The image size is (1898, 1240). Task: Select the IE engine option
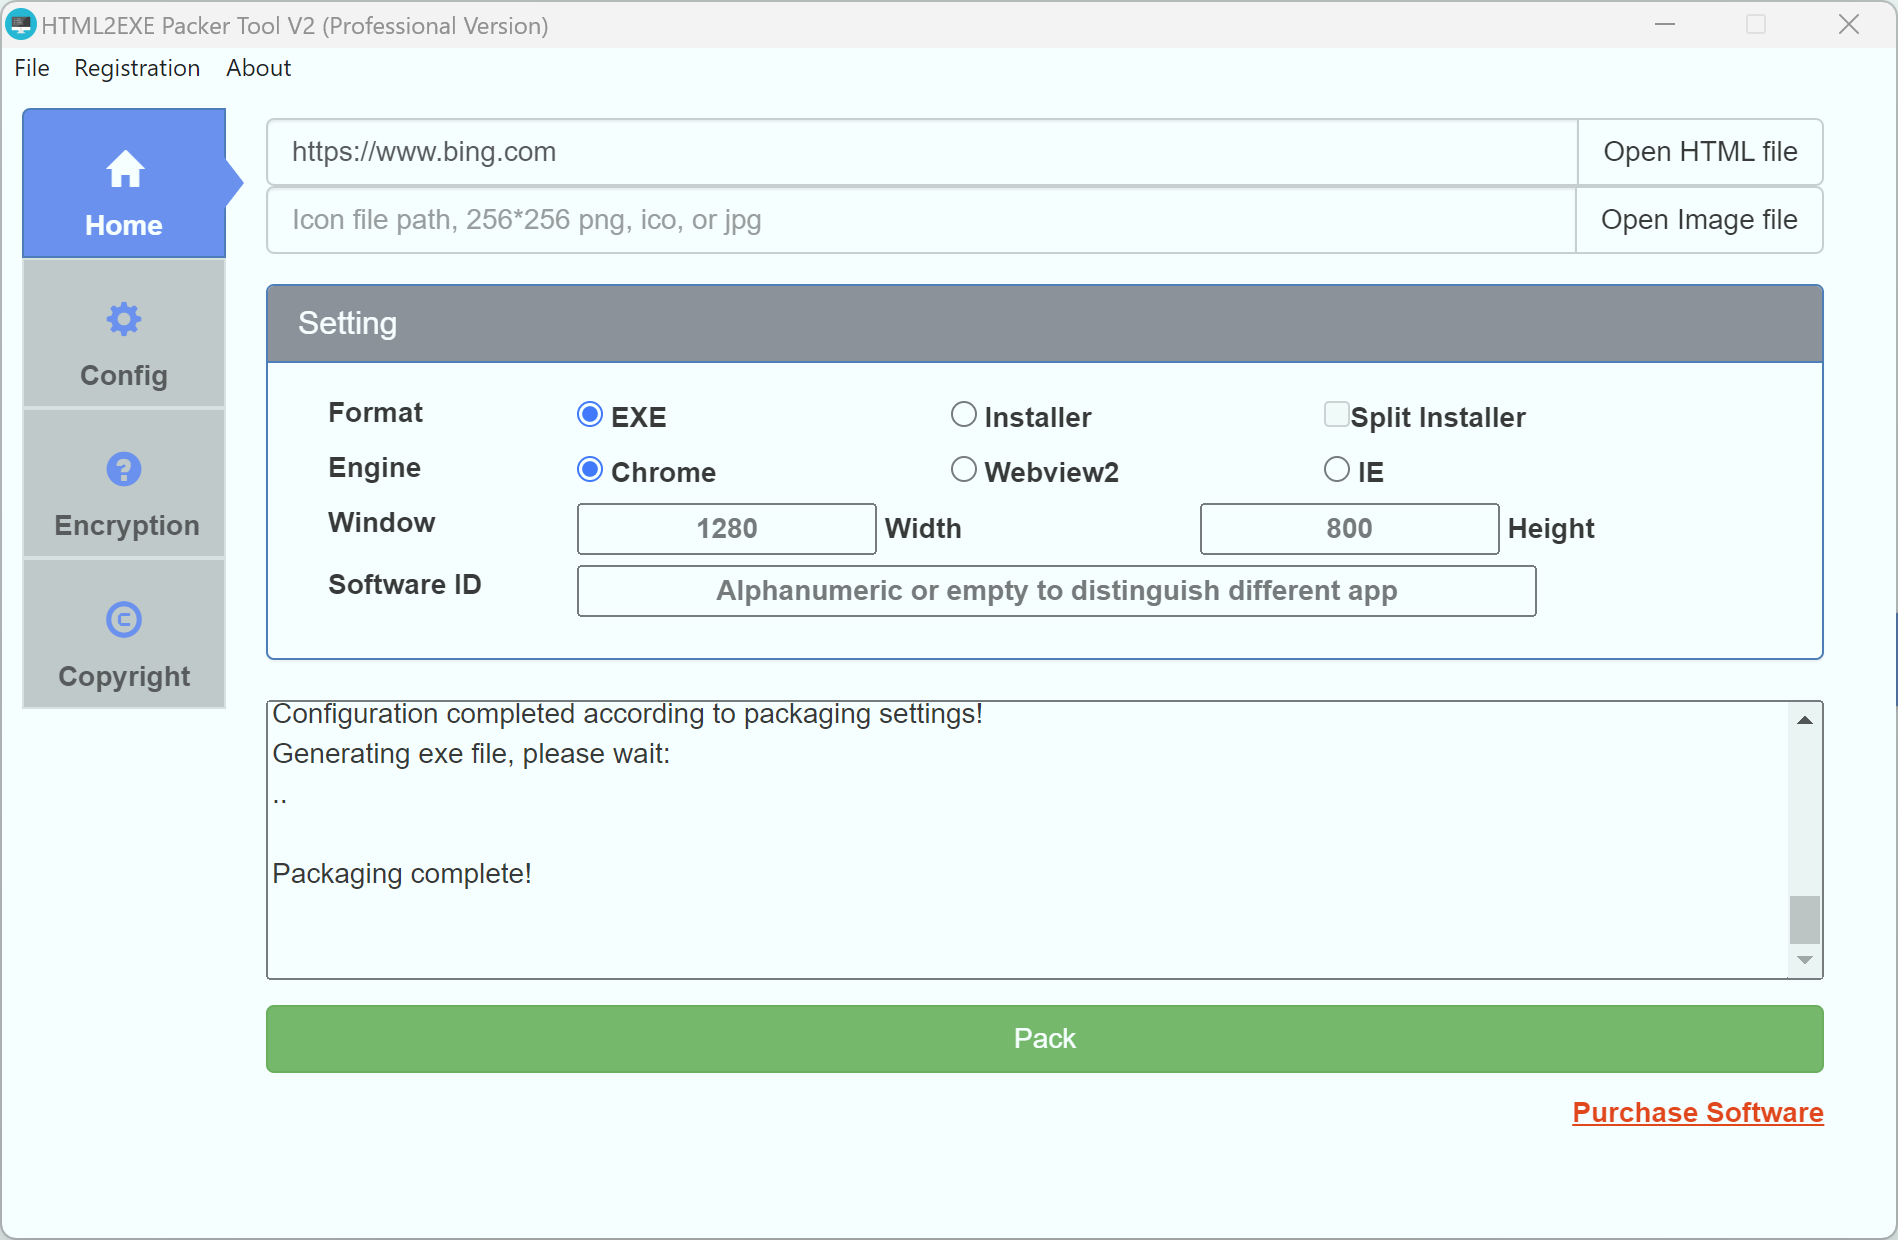pyautogui.click(x=1336, y=469)
